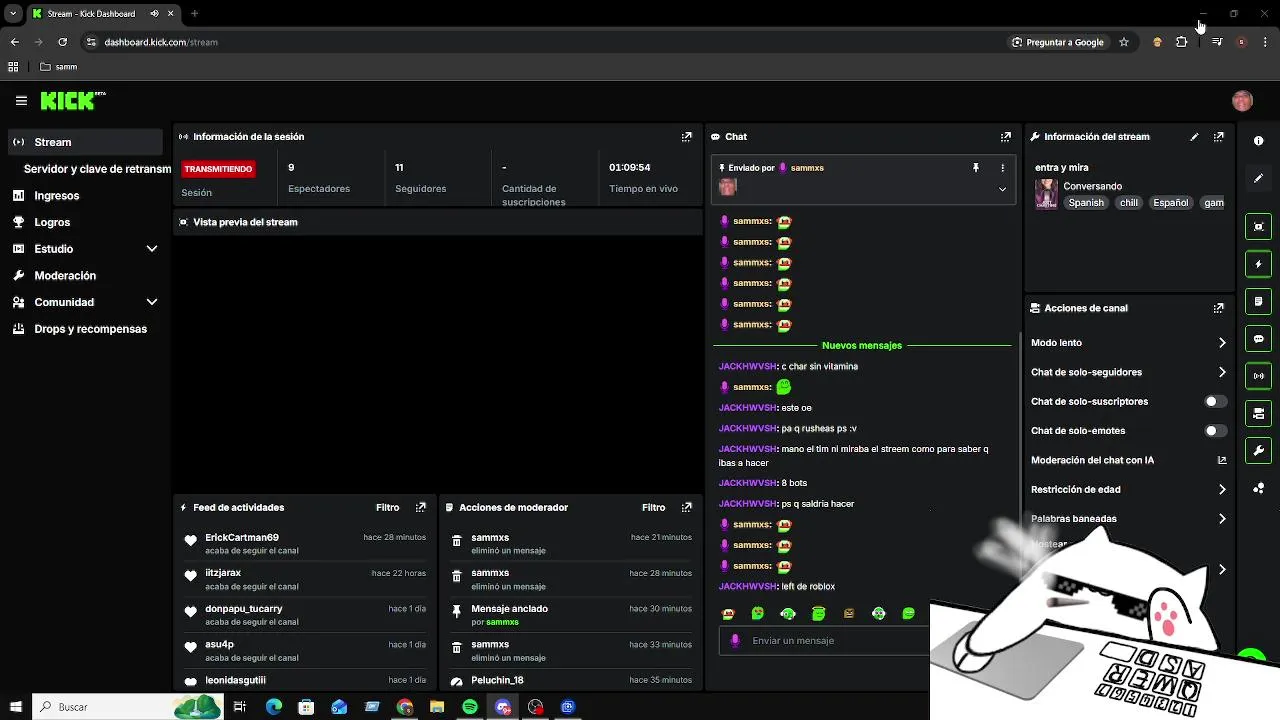Pop out the Acciones de canal panel
Image resolution: width=1280 pixels, height=720 pixels.
pos(1218,308)
